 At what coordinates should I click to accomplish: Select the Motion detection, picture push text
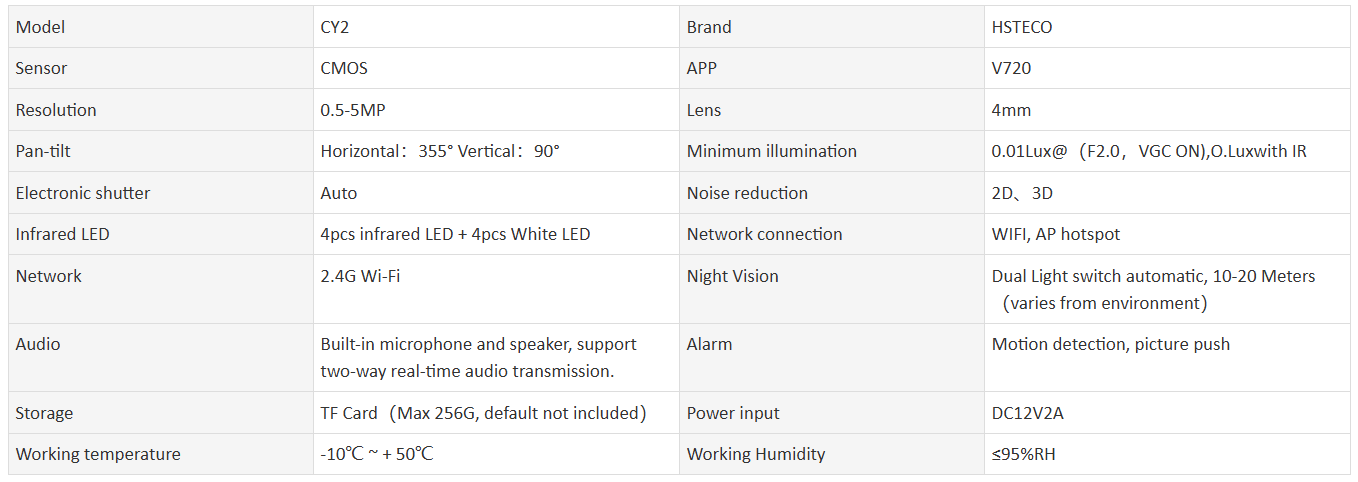[x=1110, y=344]
